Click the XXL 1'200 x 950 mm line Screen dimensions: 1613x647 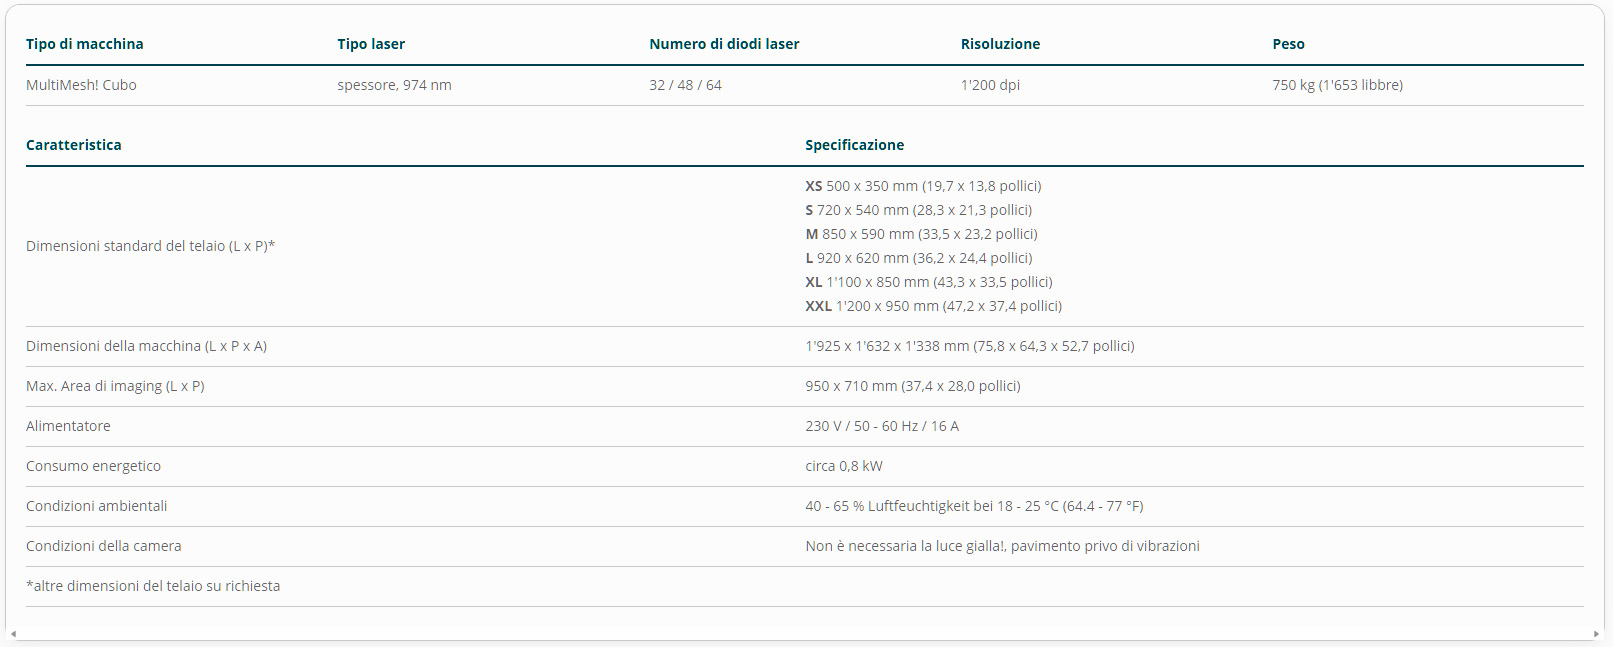933,306
